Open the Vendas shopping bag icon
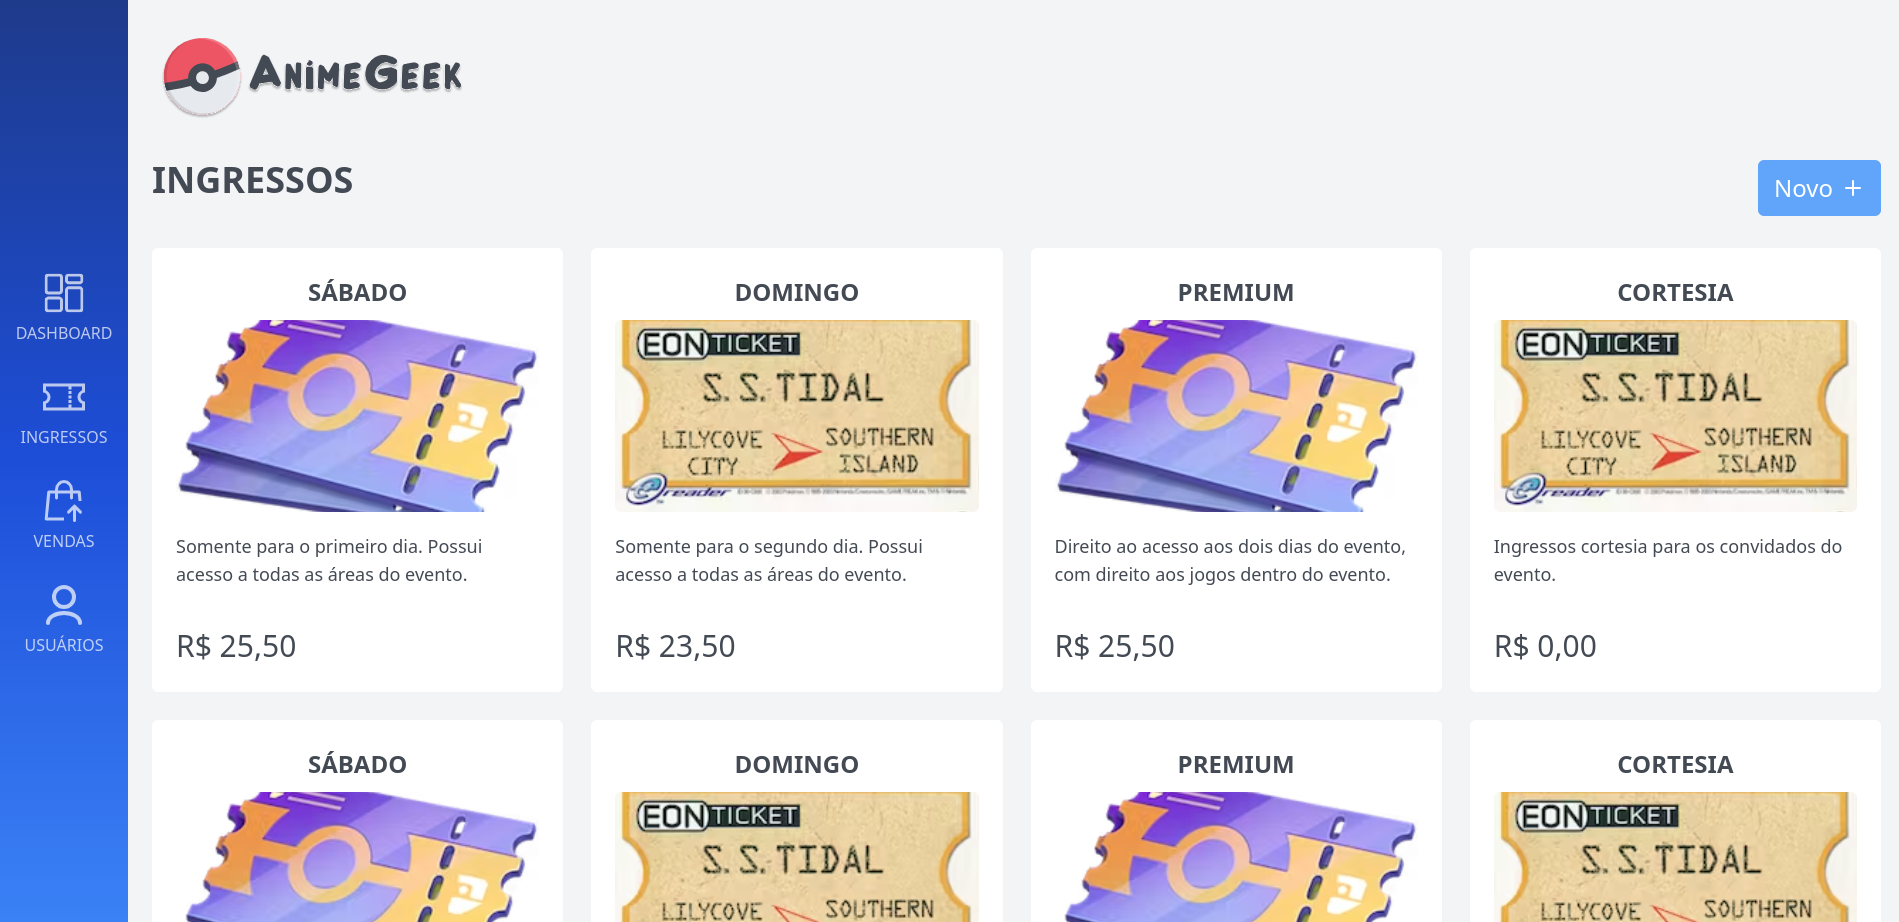This screenshot has height=922, width=1899. click(64, 501)
